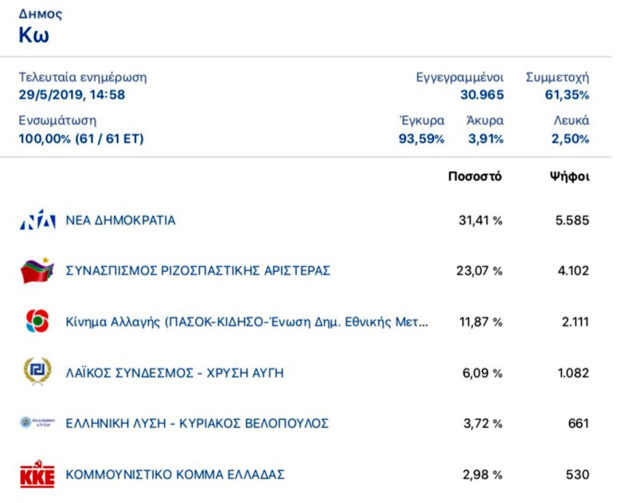The height and width of the screenshot is (503, 620).
Task: Select KKE vote count 530
Action: (578, 474)
